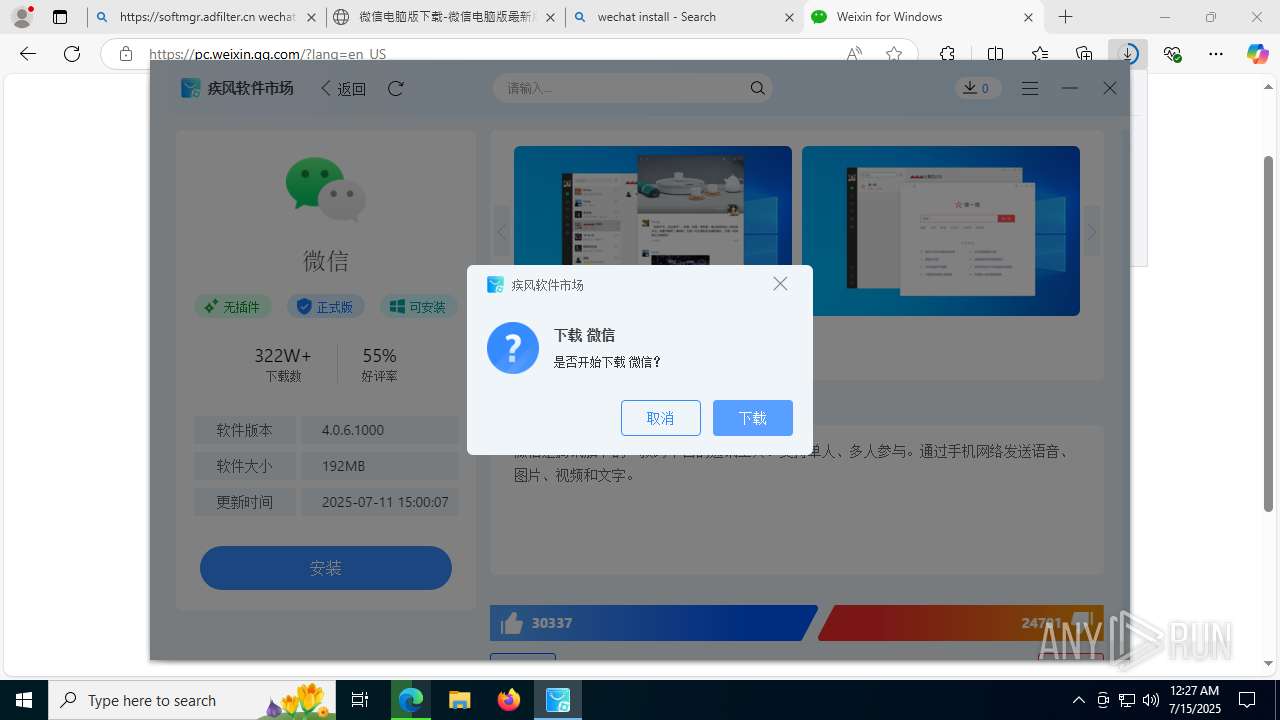This screenshot has height=720, width=1280.
Task: Open tab actions menu icon
Action: coord(60,17)
